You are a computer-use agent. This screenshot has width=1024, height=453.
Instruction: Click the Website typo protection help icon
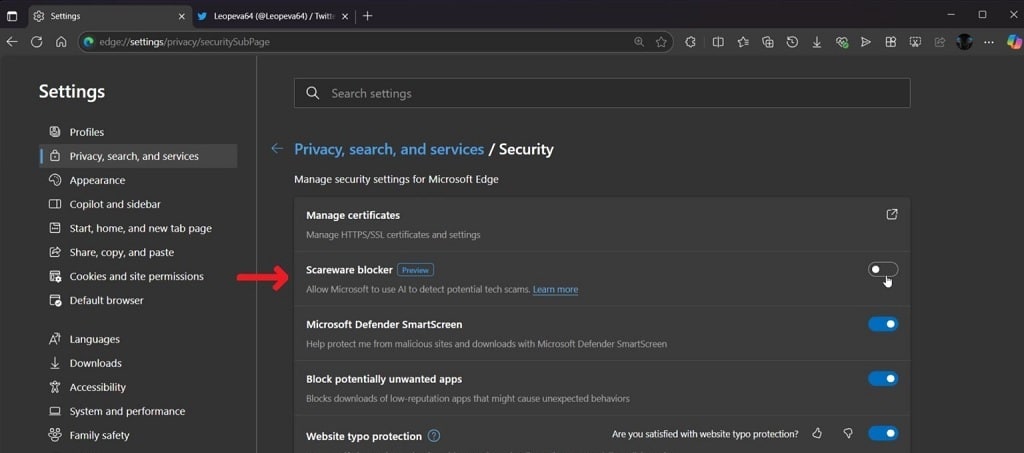pos(434,435)
